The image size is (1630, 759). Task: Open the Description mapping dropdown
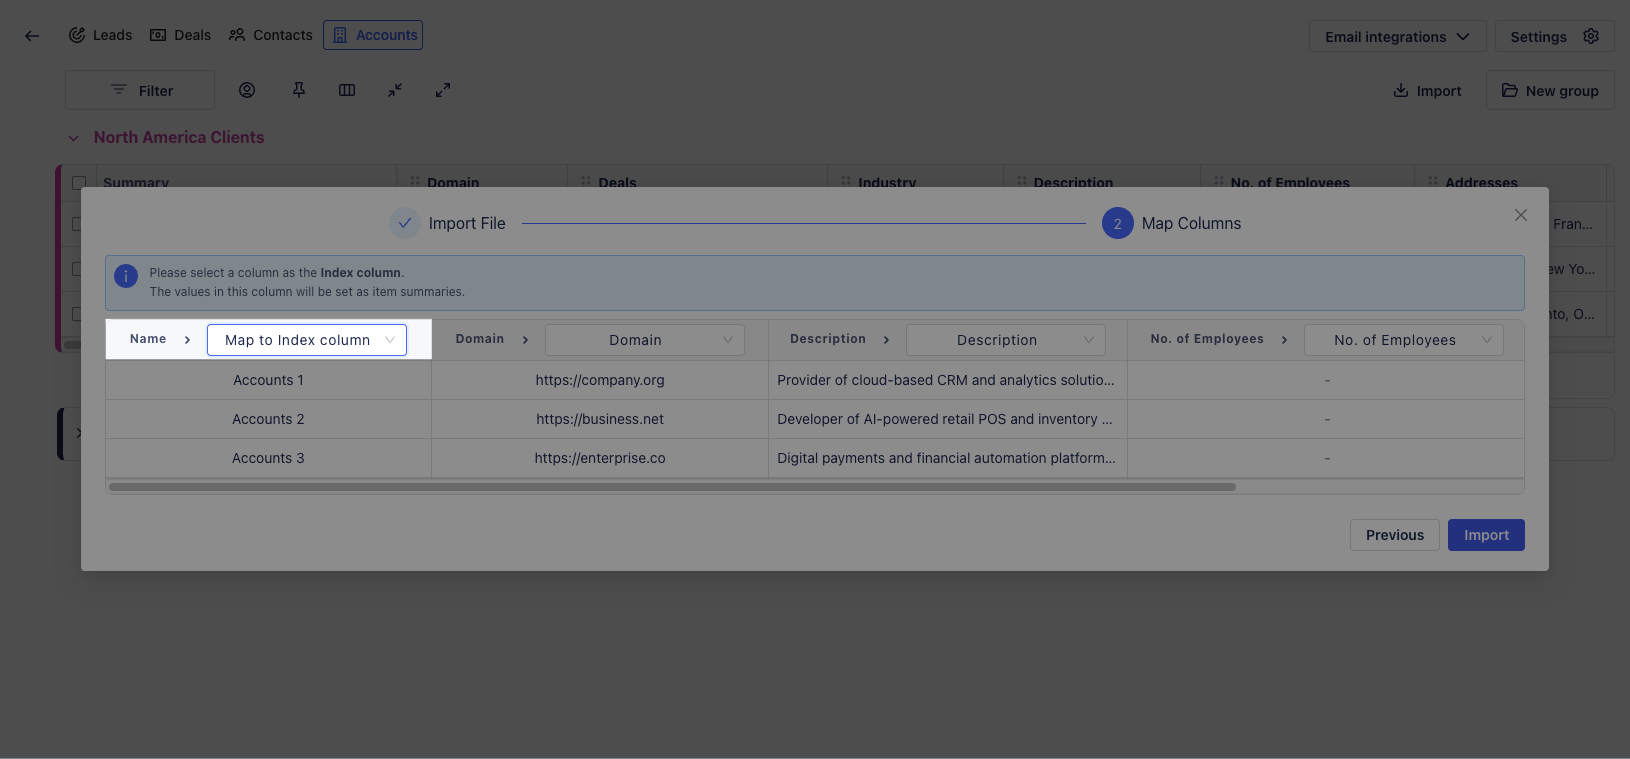pyautogui.click(x=1005, y=340)
